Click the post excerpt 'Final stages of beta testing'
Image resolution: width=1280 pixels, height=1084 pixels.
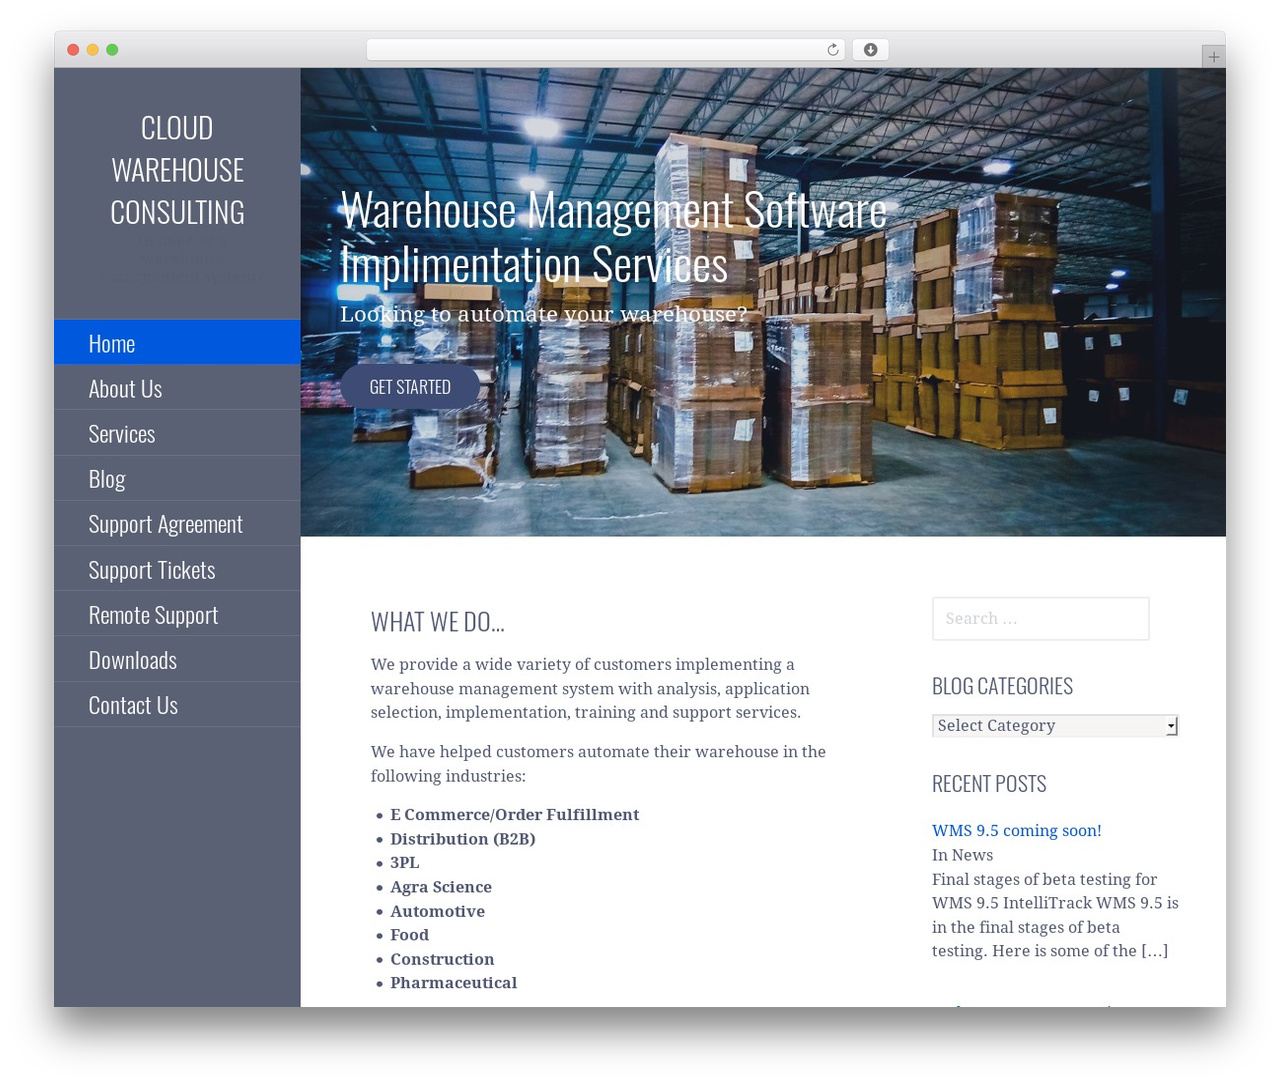1055,915
